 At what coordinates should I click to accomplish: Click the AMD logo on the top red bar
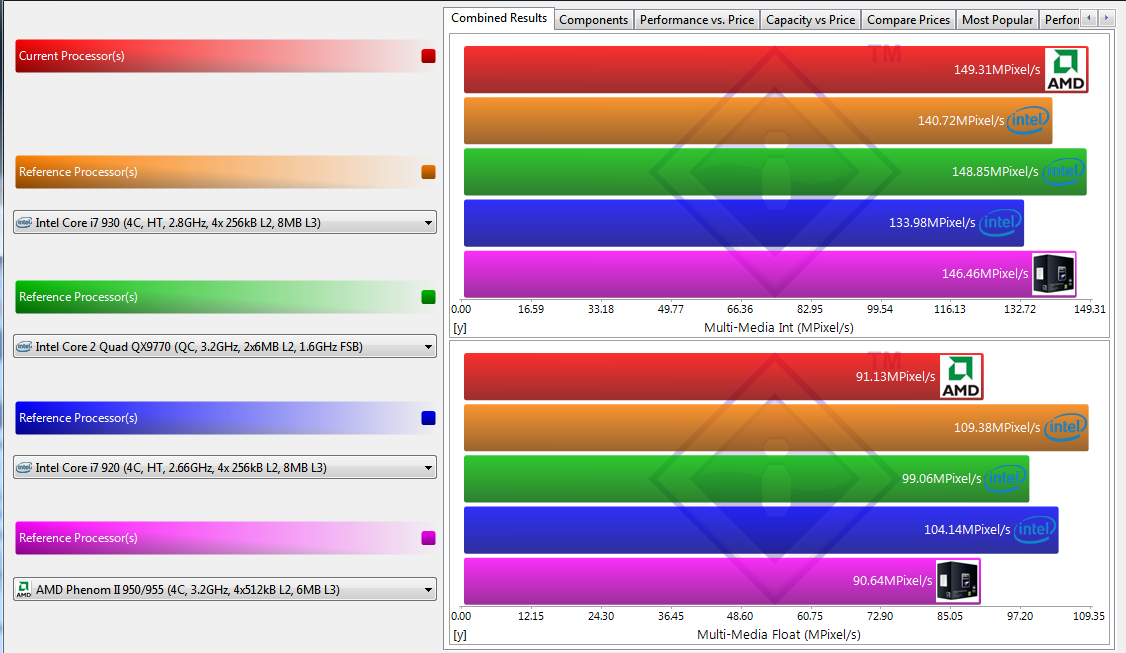point(1065,70)
